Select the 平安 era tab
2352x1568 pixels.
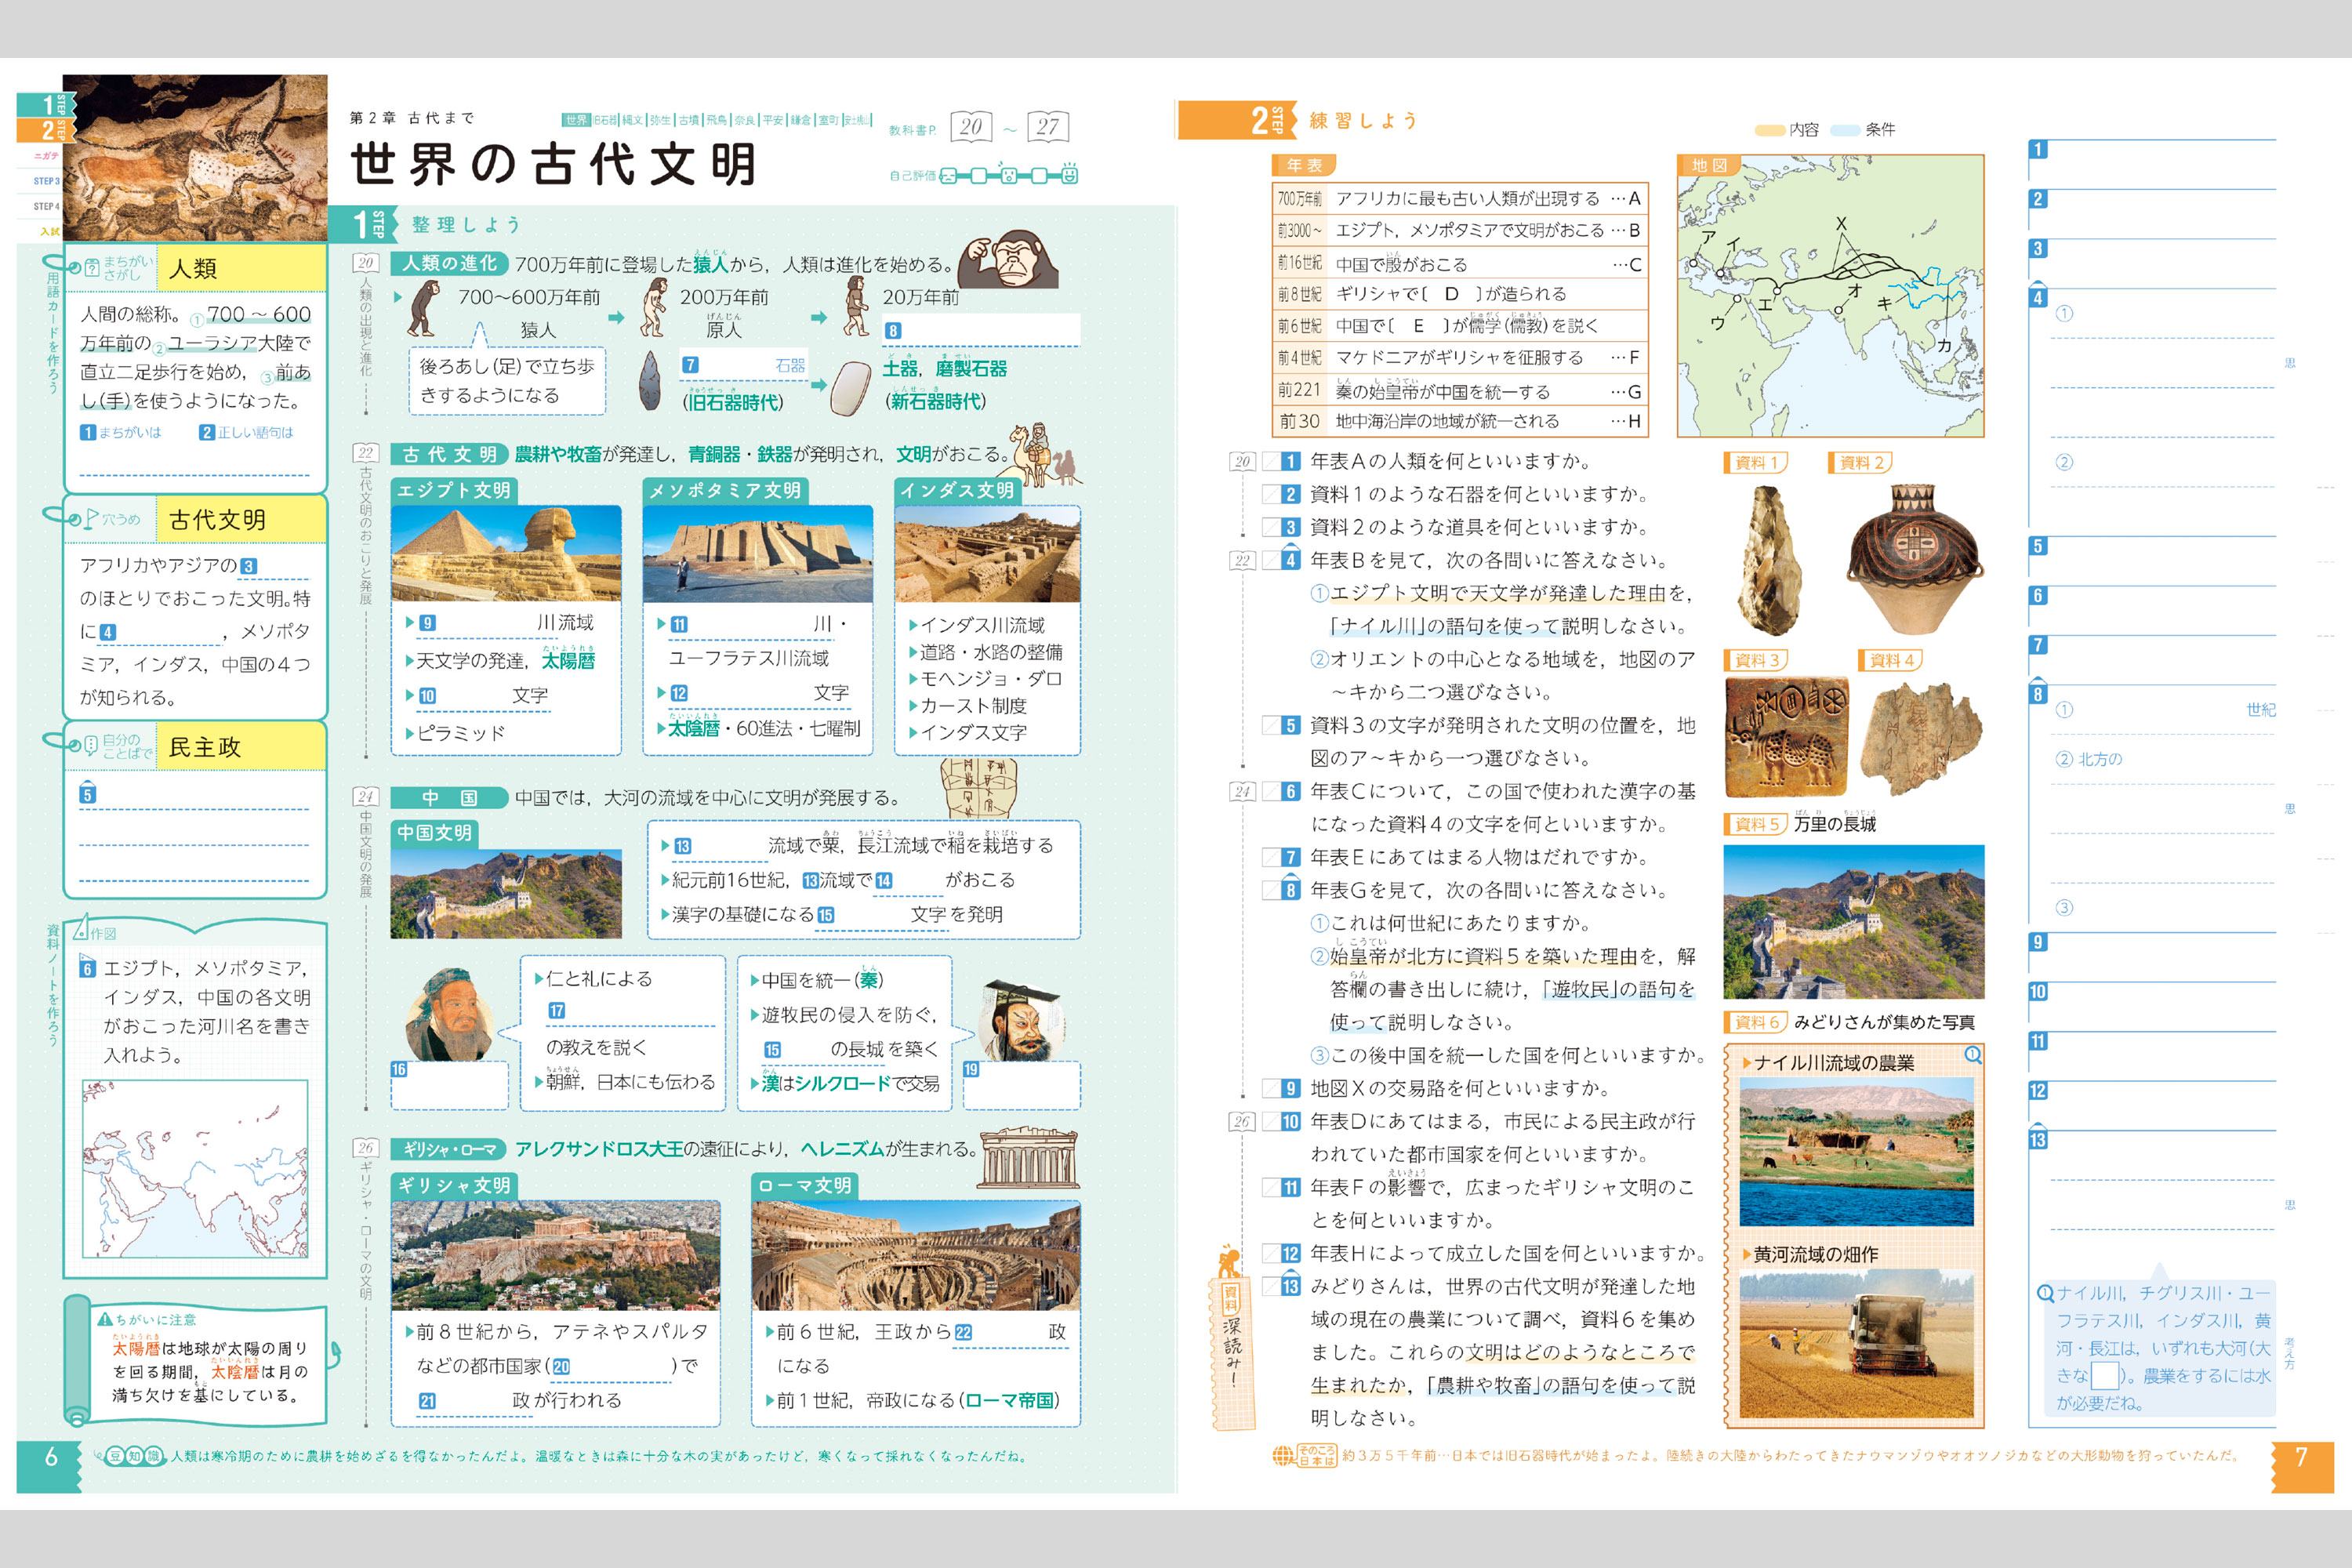(773, 120)
